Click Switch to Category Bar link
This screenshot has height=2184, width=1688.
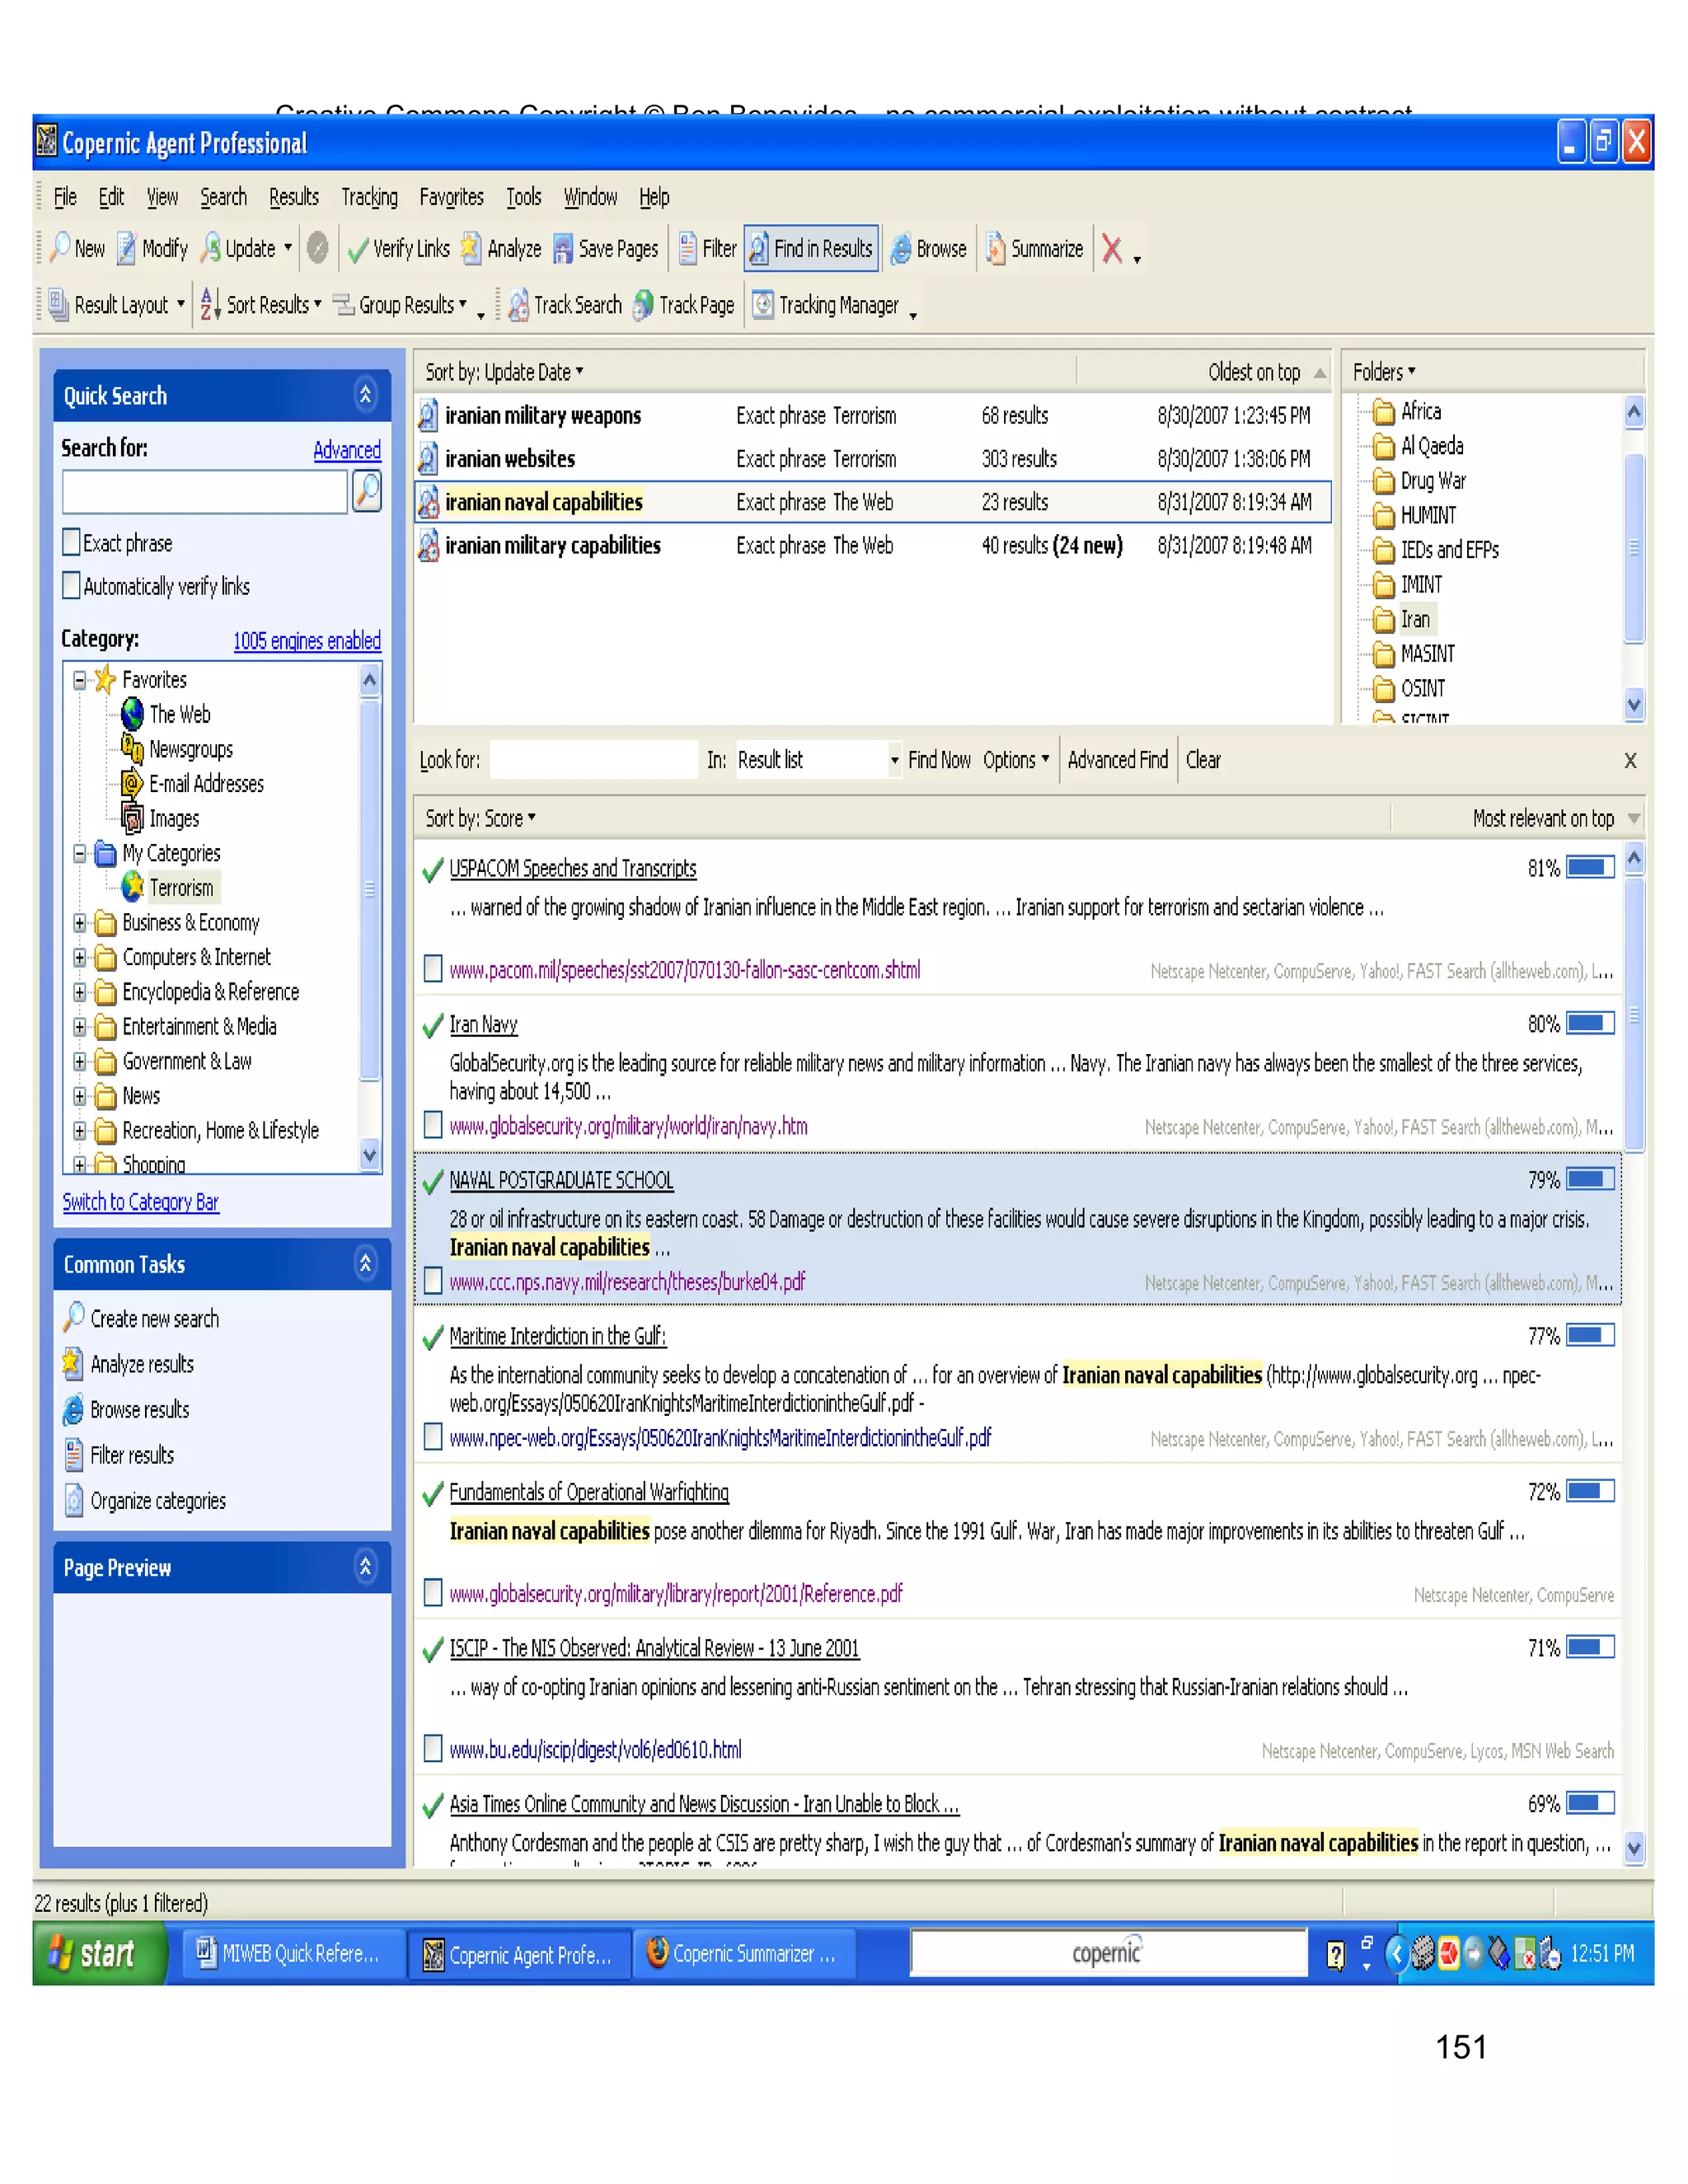(141, 1202)
